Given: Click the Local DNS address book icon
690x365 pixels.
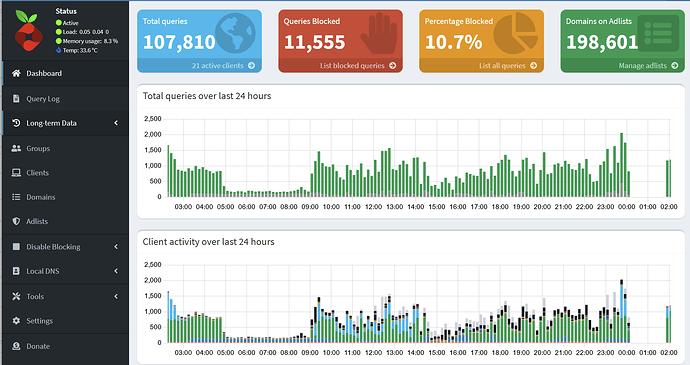Looking at the screenshot, I should coord(16,271).
